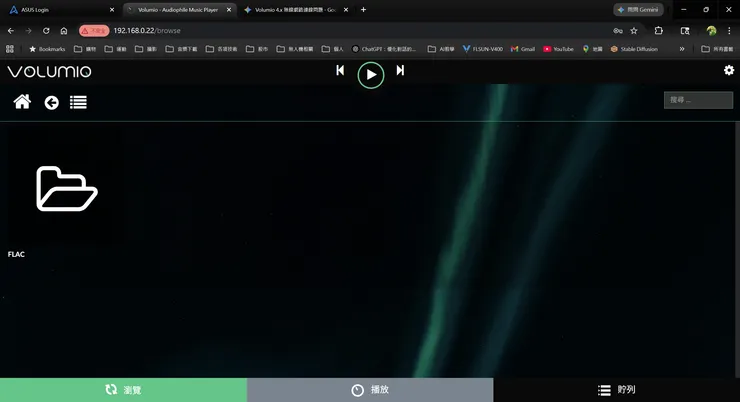Image resolution: width=740 pixels, height=402 pixels.
Task: Open the Extensions puzzle icon
Action: [x=659, y=31]
